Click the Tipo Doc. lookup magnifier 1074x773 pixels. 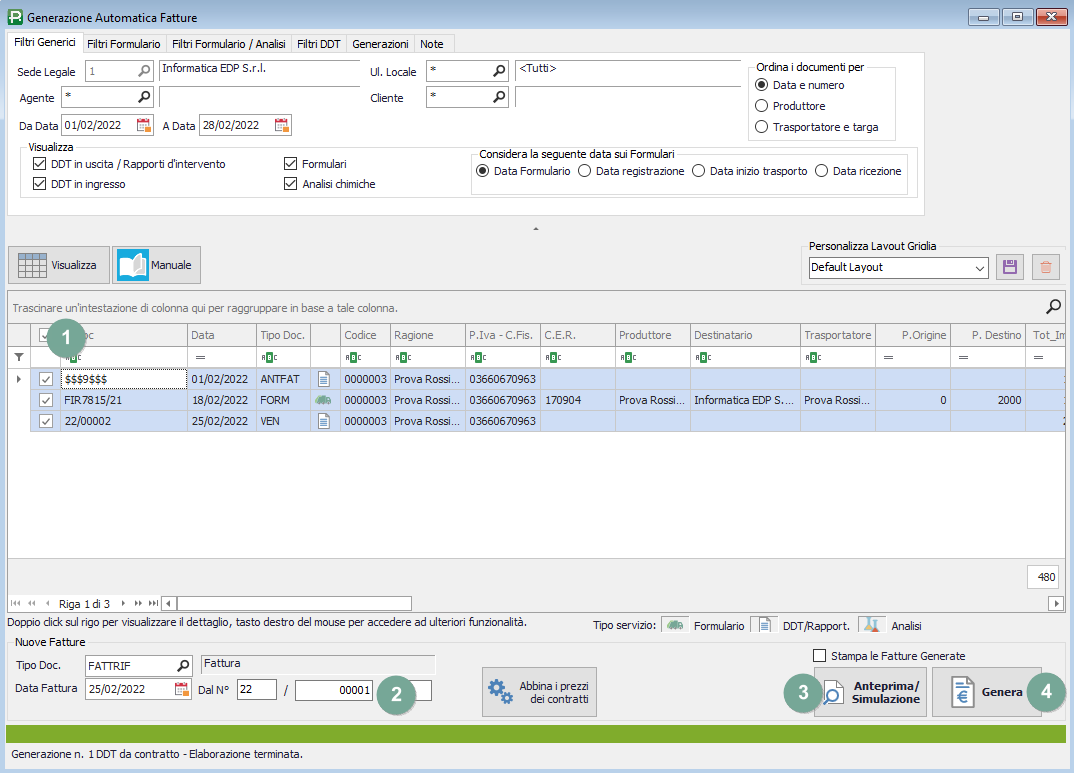point(183,665)
